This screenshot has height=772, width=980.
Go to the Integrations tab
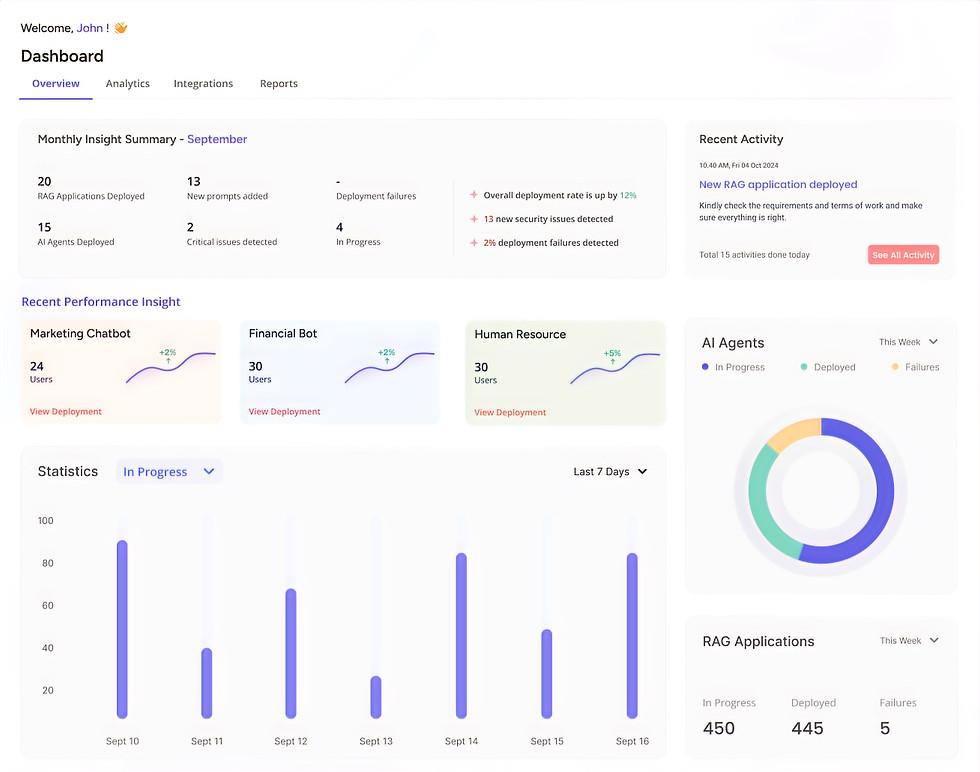203,83
